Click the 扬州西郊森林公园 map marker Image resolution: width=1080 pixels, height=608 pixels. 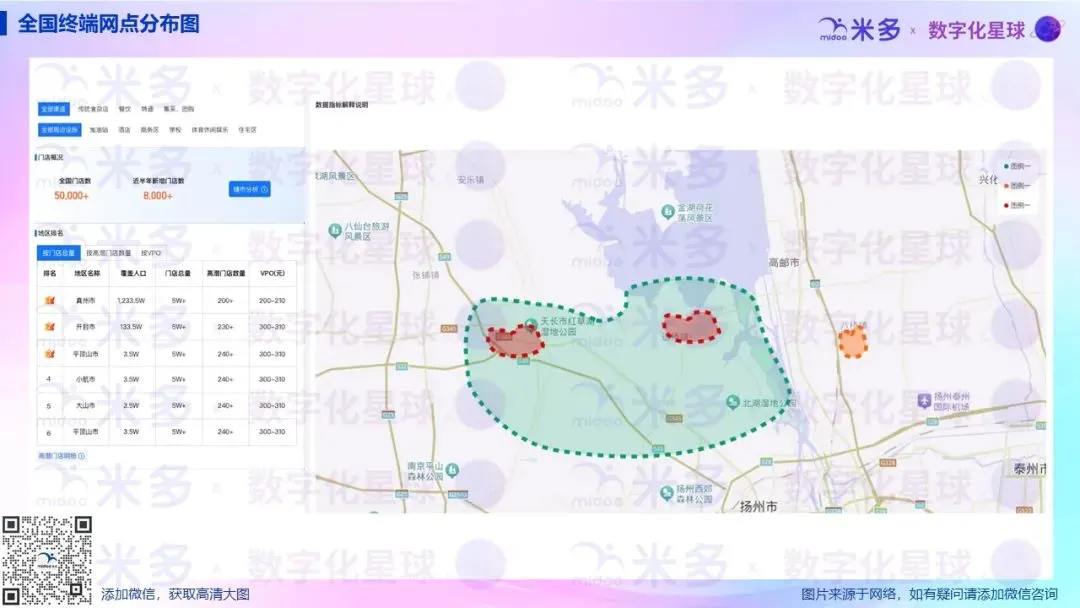pos(666,492)
